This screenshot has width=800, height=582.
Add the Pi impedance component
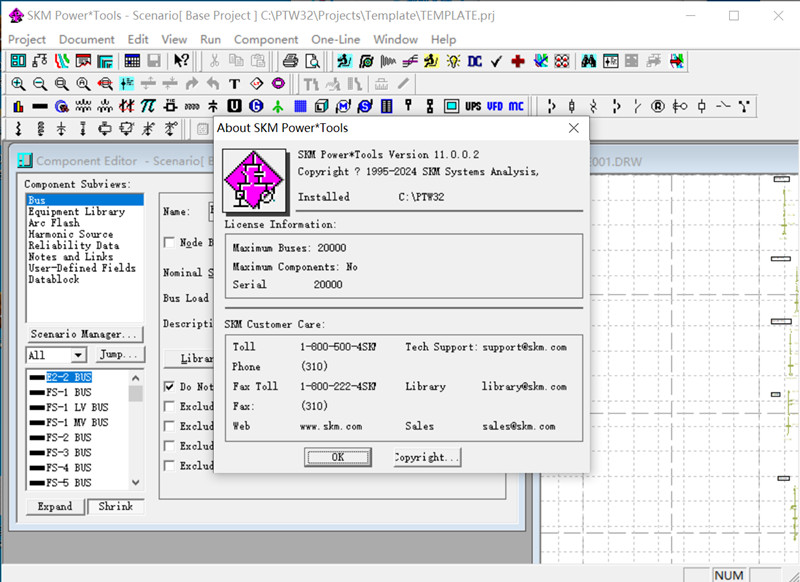pos(148,106)
